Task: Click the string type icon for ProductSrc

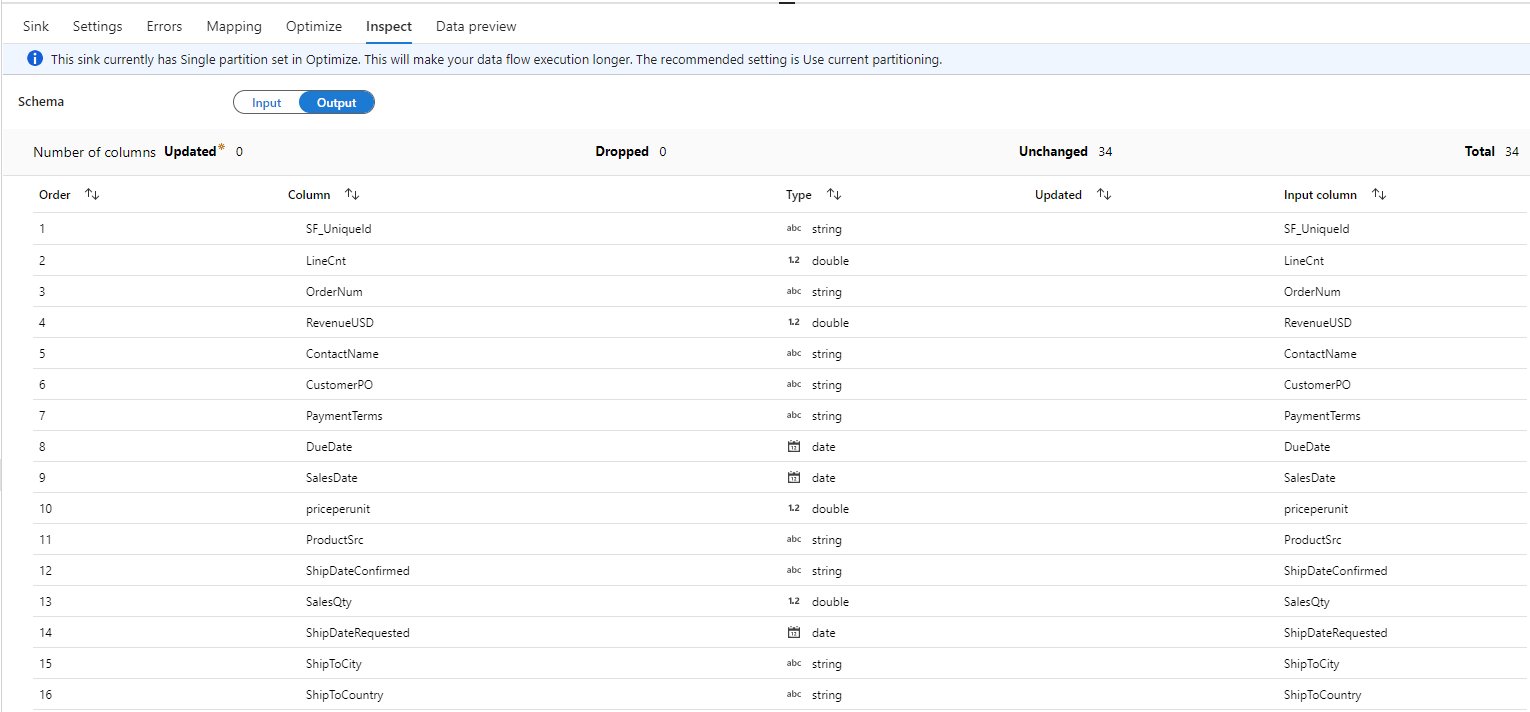Action: click(794, 540)
